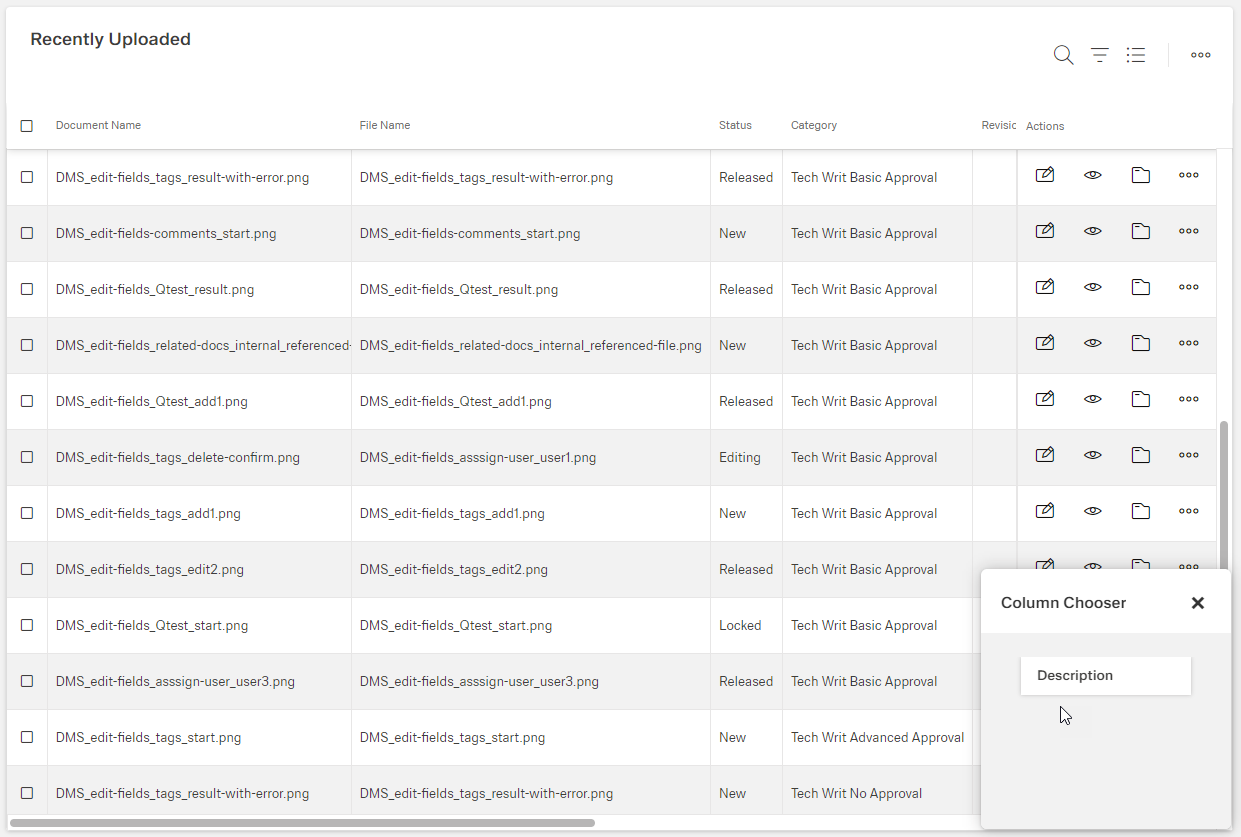
Task: Click the horizontal scrollbar at bottom
Action: point(302,823)
